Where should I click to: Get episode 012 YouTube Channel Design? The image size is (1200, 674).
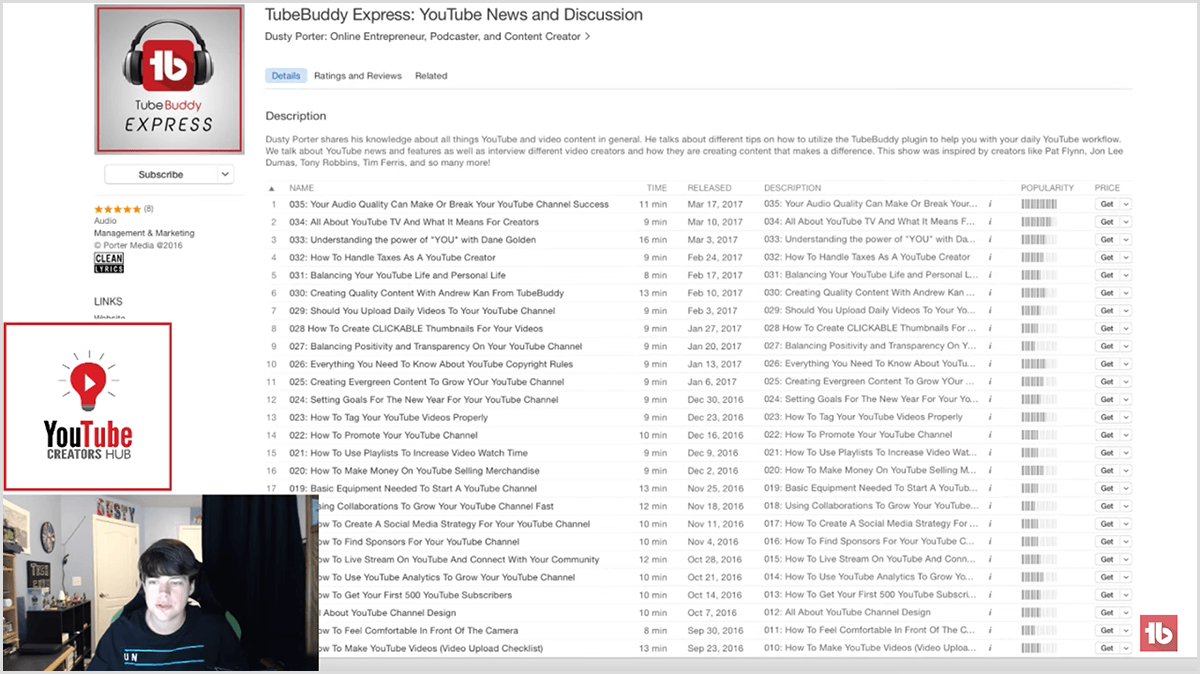(1107, 613)
